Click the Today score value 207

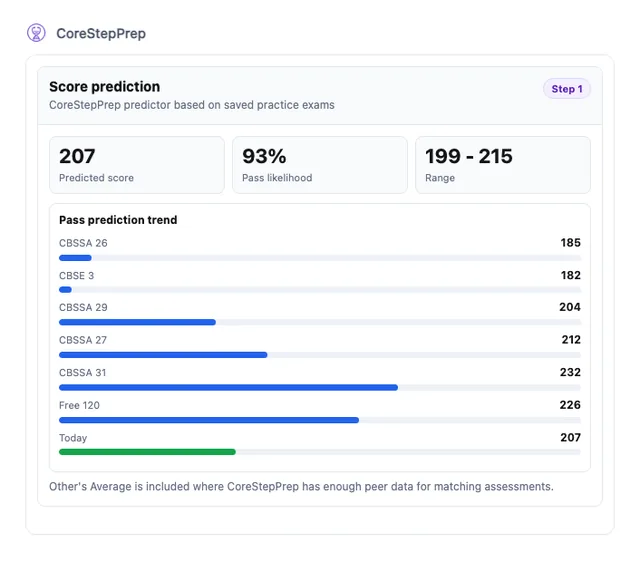(x=570, y=438)
